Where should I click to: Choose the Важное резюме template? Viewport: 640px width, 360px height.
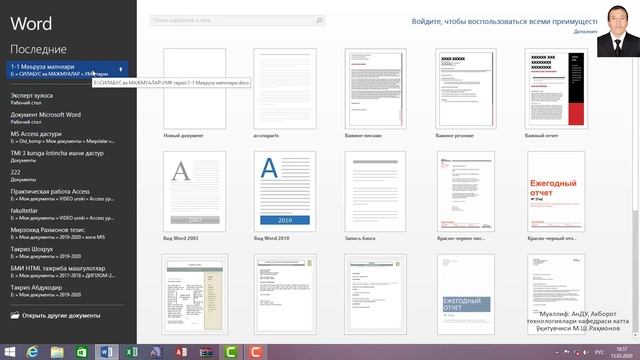click(x=466, y=89)
